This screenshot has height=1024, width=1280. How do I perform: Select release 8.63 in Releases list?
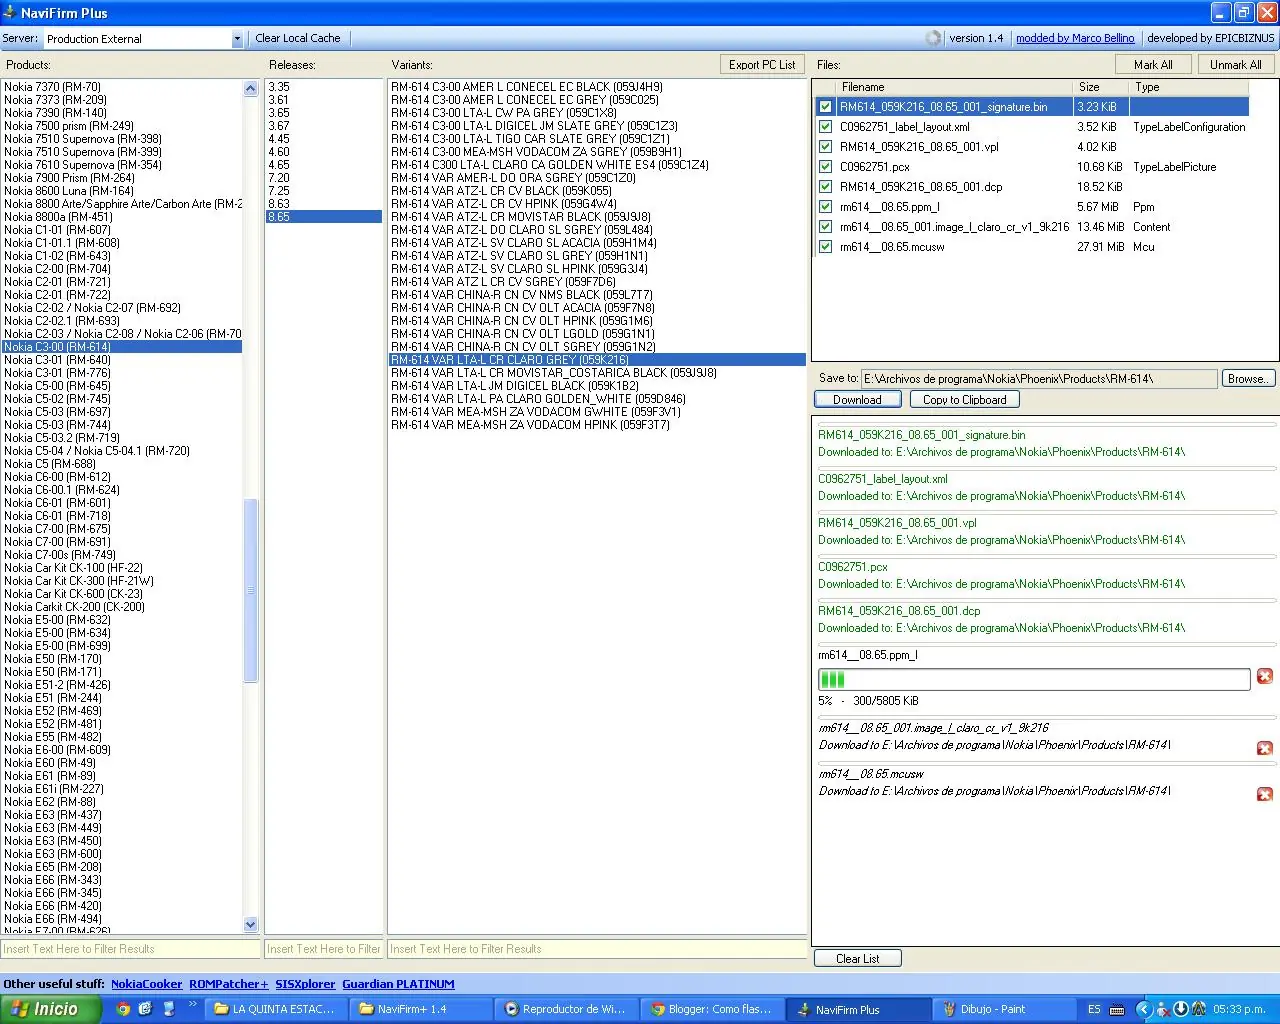point(279,204)
